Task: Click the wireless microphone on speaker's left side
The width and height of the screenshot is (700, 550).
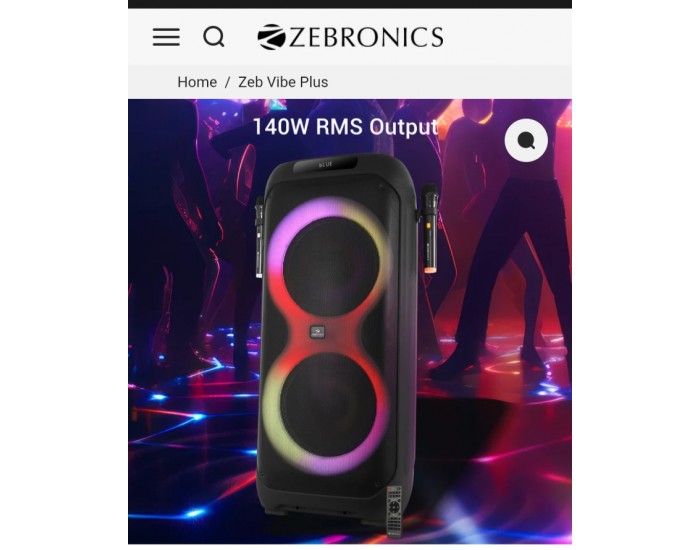Action: pyautogui.click(x=259, y=238)
